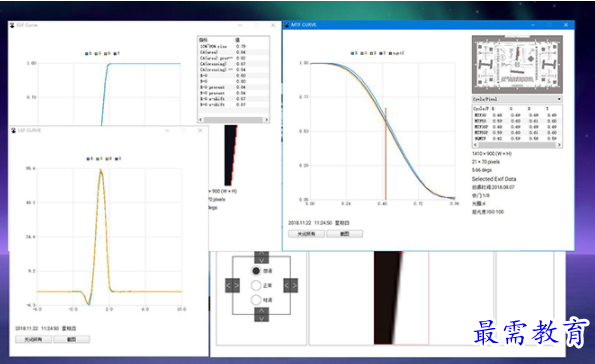This screenshot has width=595, height=364.
Task: Toggle the B legend entry in ESF Curve chart
Action: point(107,54)
